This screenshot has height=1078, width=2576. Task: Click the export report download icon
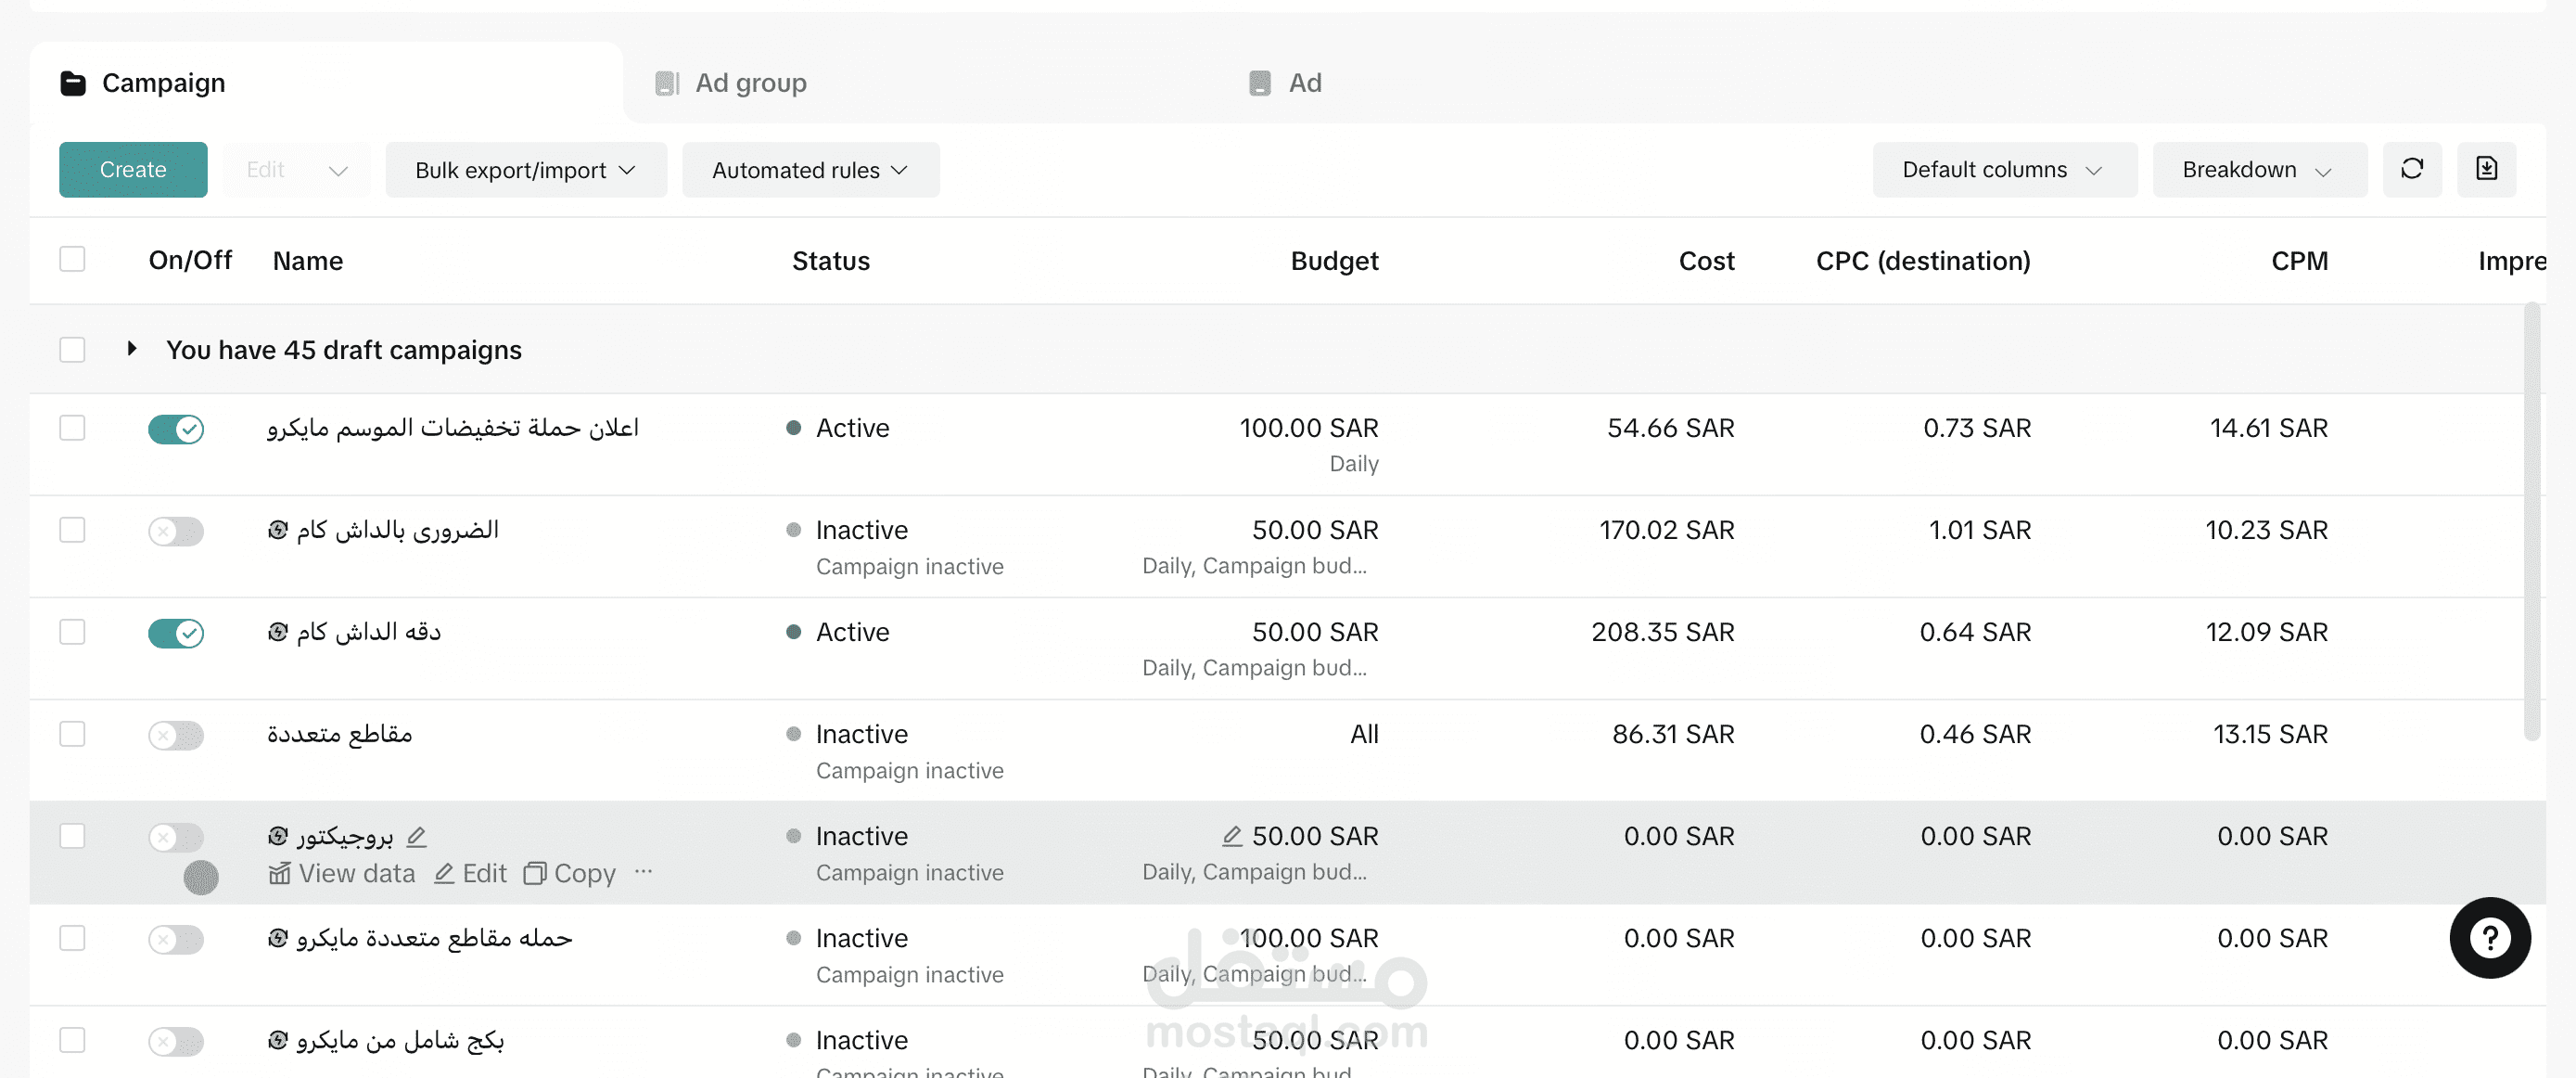(2485, 169)
